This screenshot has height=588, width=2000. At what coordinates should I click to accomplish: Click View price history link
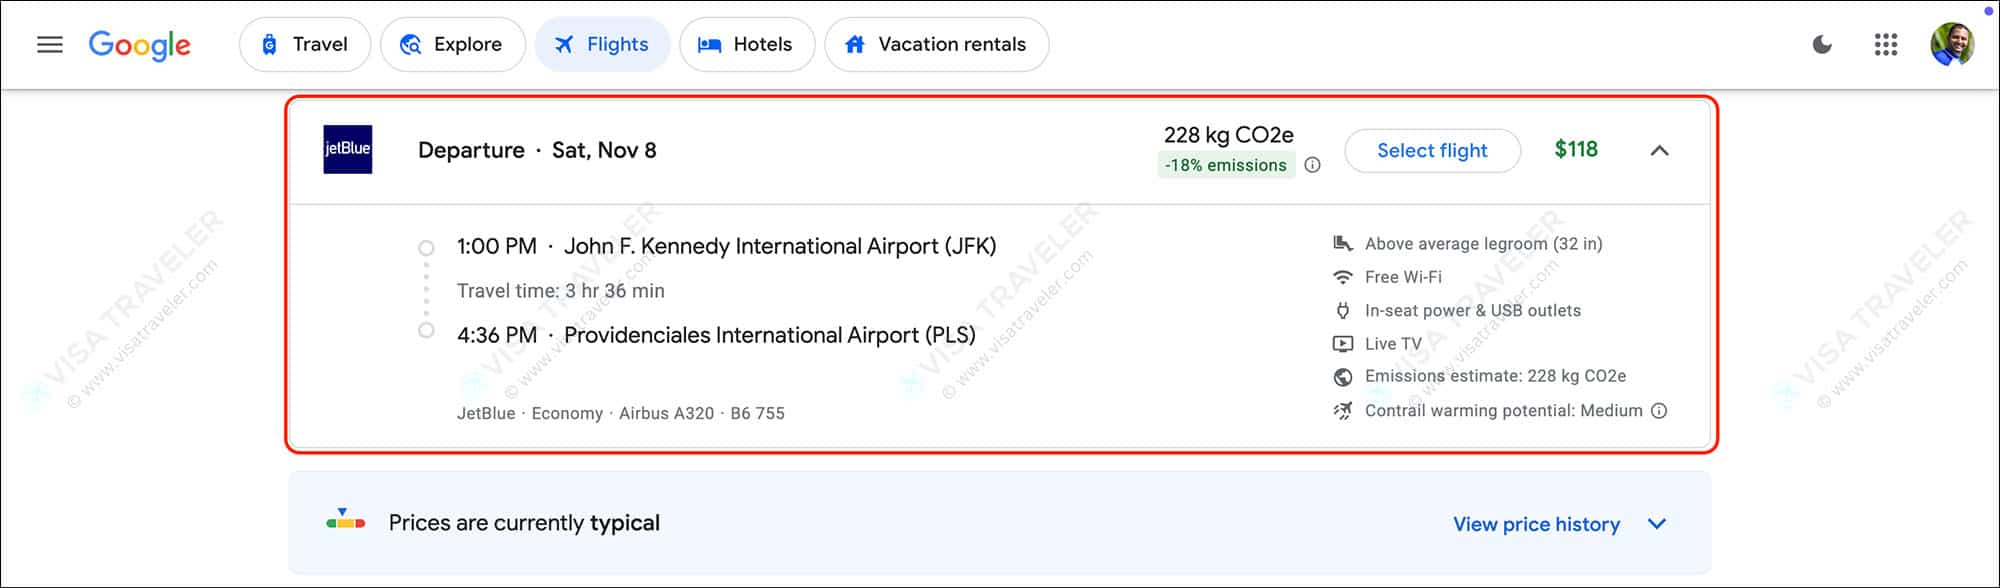[x=1536, y=524]
